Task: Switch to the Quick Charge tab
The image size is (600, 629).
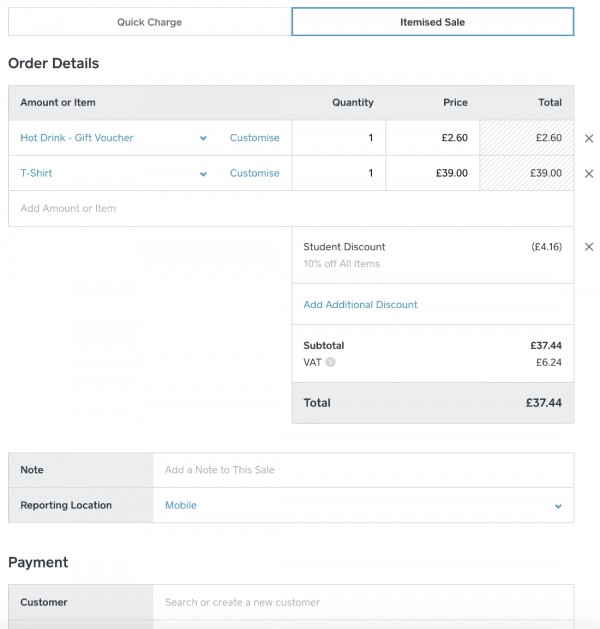Action: point(149,22)
